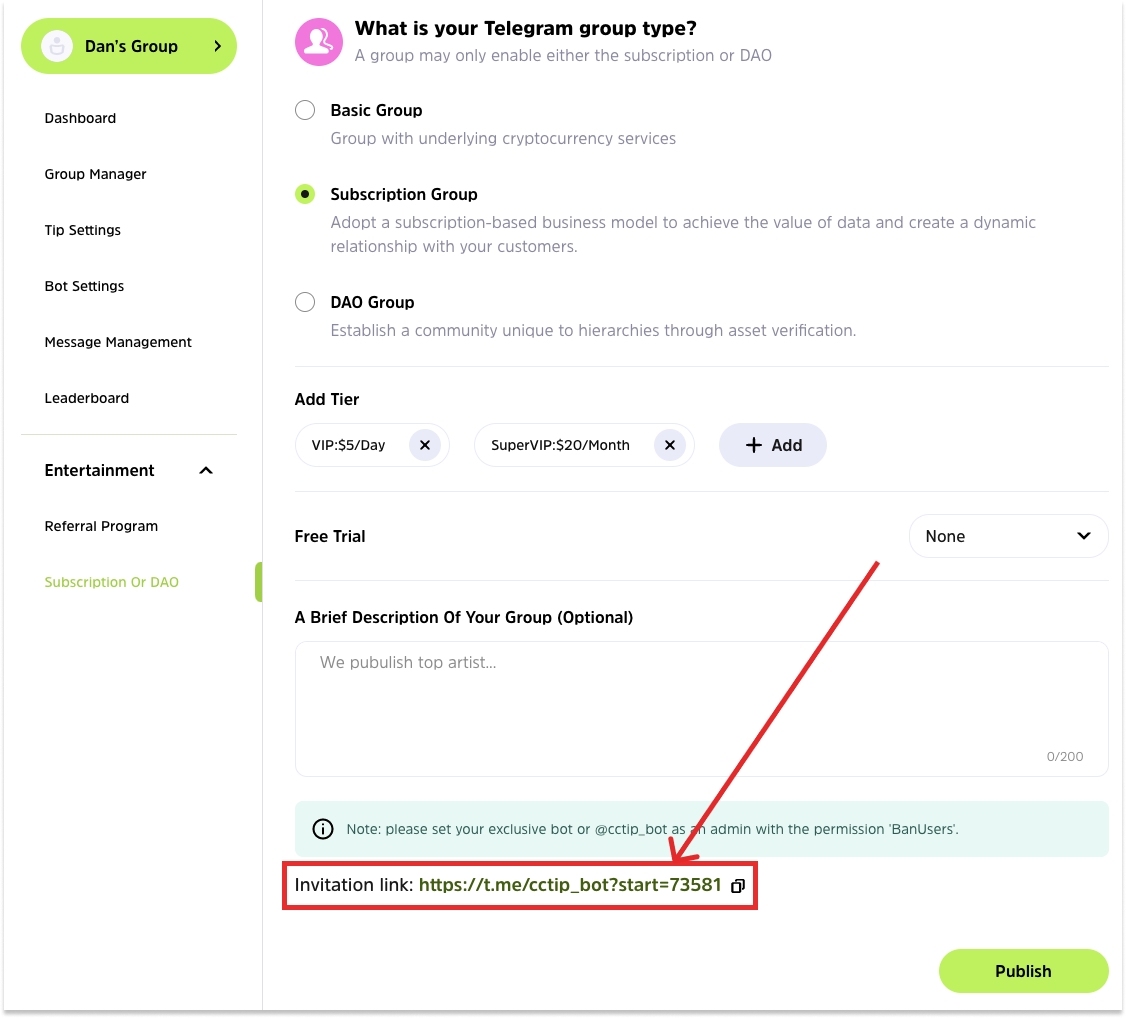The height and width of the screenshot is (1018, 1126).
Task: Copy the invitation link using copy icon
Action: 738,886
